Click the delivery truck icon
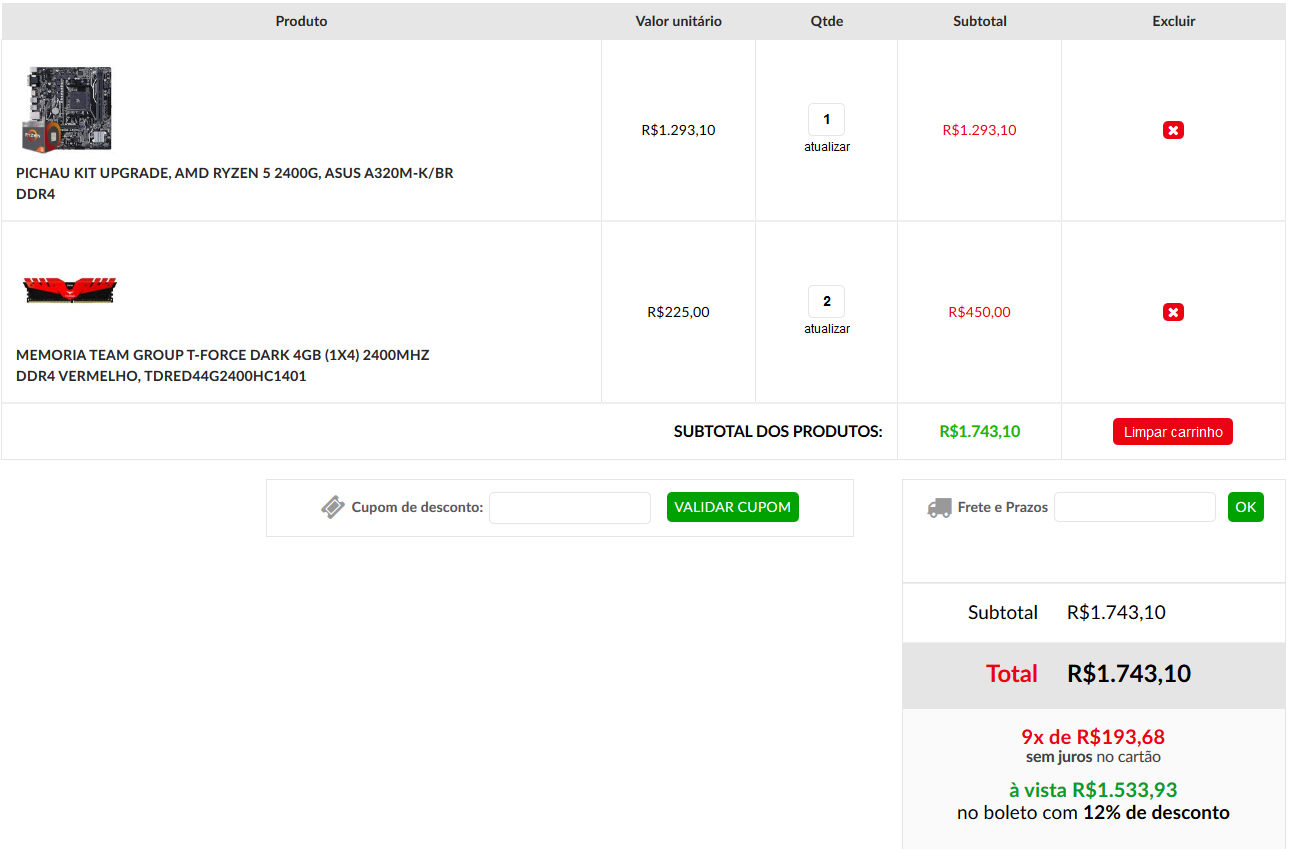Image resolution: width=1294 pixels, height=849 pixels. click(x=939, y=507)
